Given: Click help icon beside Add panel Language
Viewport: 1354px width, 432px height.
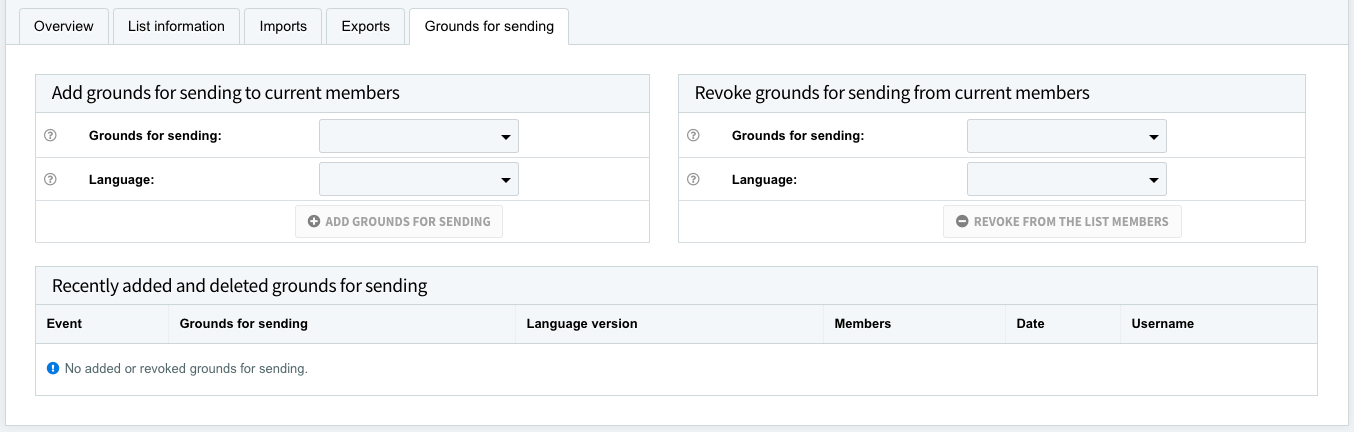Looking at the screenshot, I should tap(50, 180).
